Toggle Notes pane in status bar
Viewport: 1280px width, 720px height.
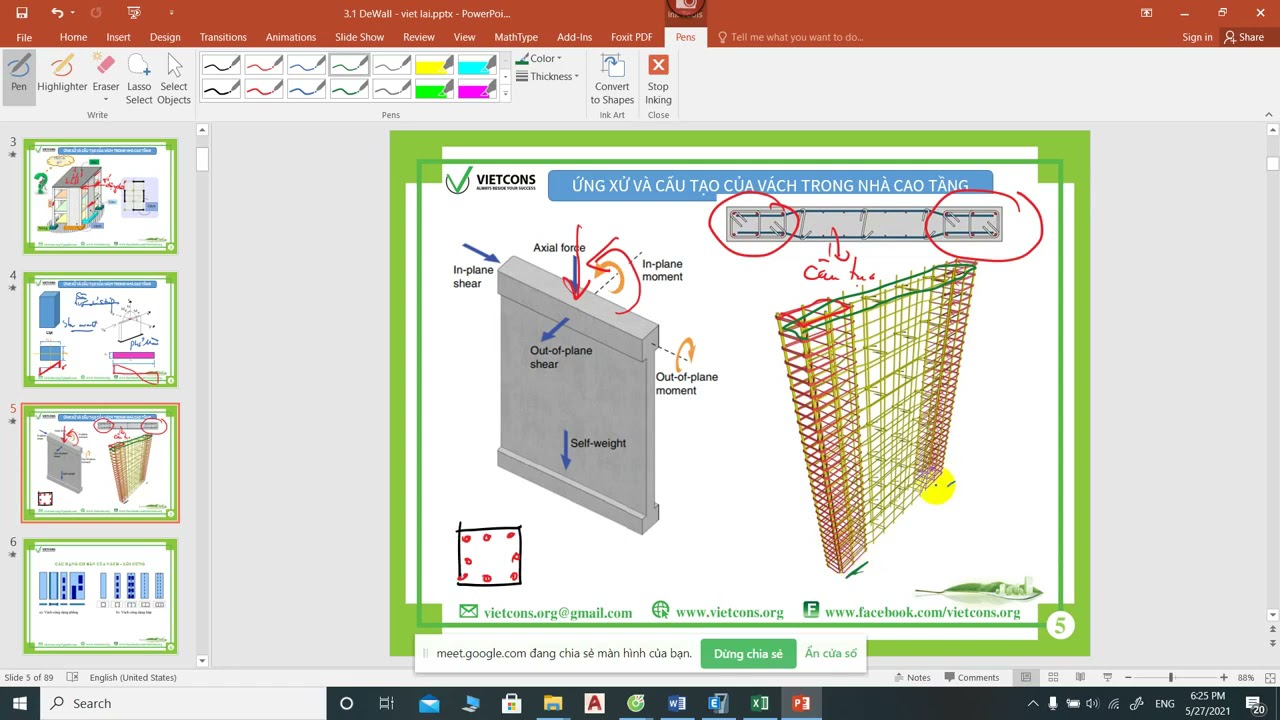pos(912,677)
